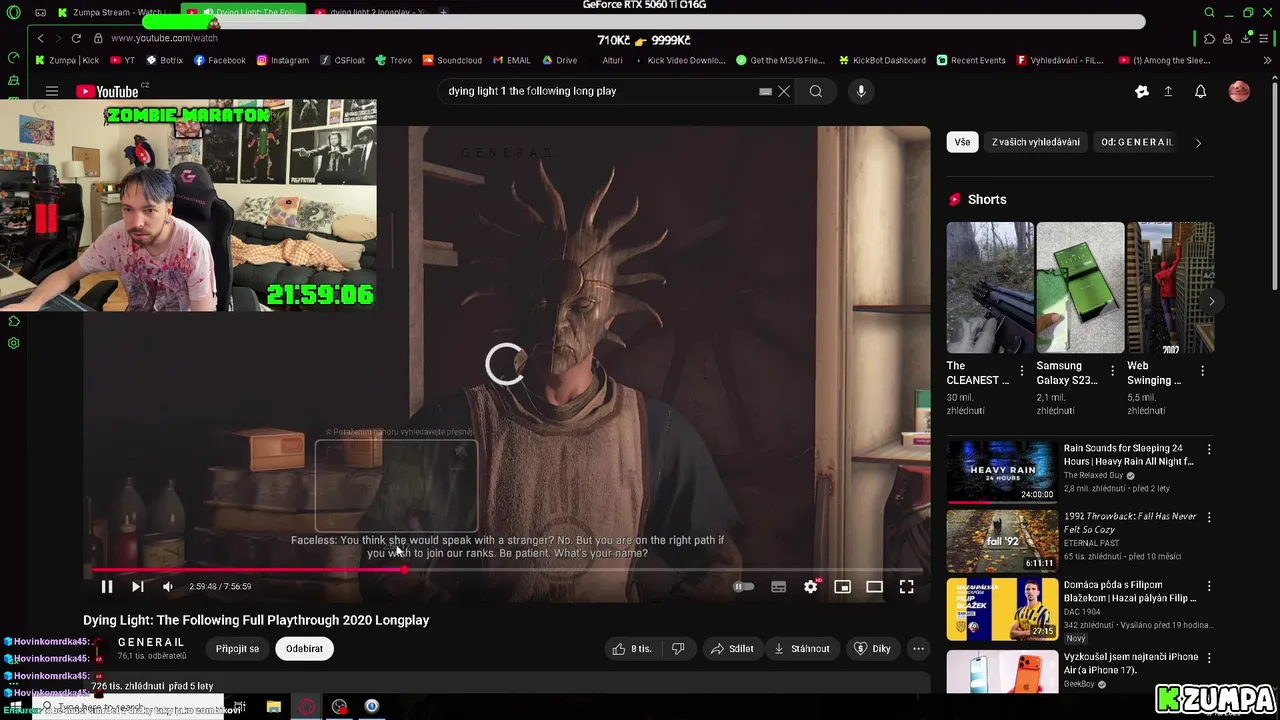Enter fullscreen mode

coord(907,587)
